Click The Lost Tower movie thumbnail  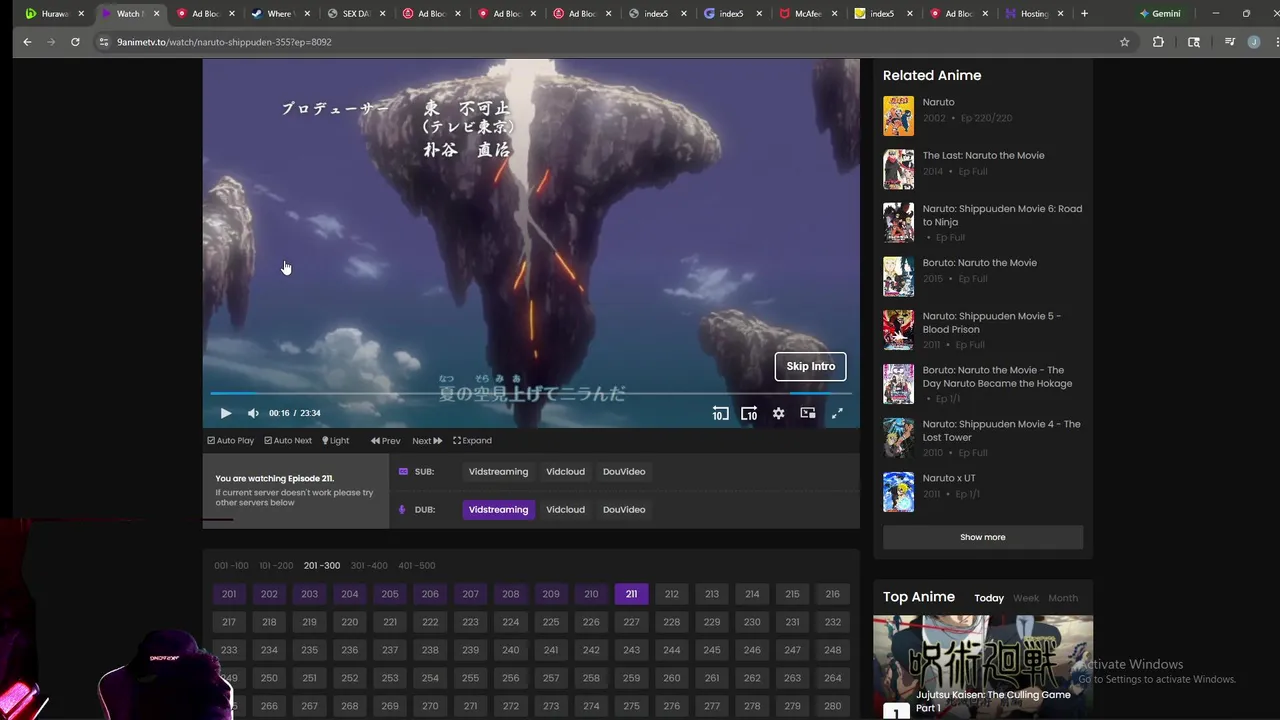898,438
